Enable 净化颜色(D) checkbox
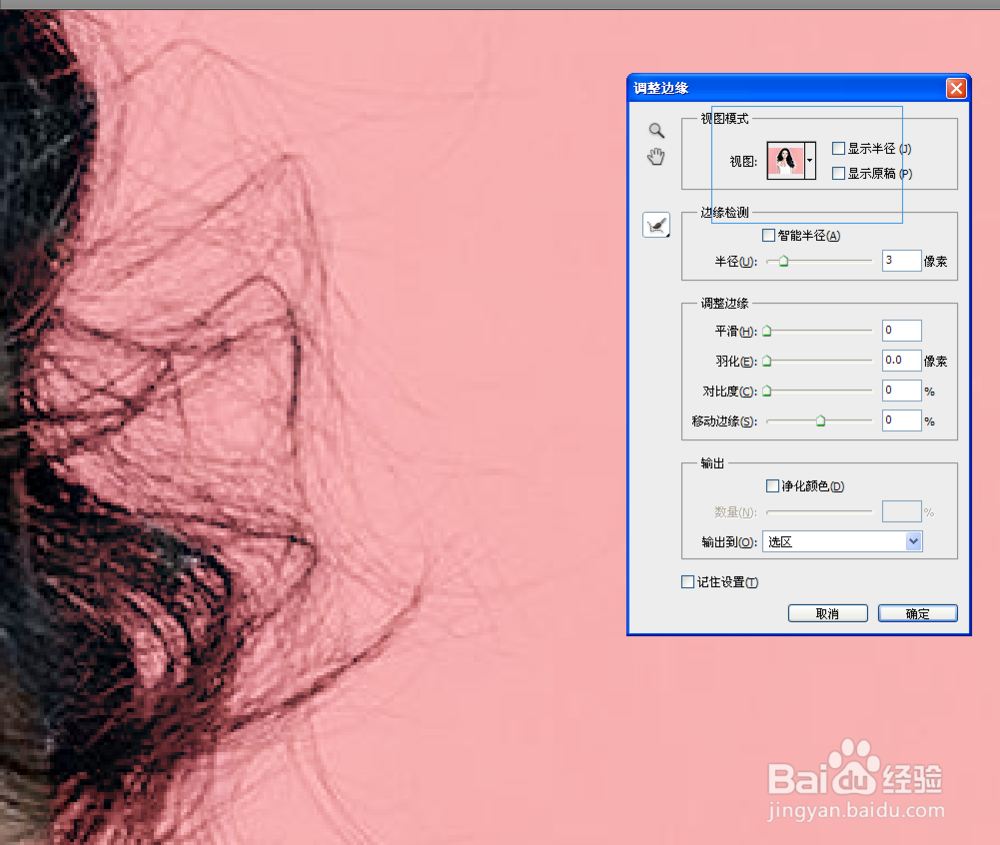Viewport: 1000px width, 845px height. coord(772,487)
